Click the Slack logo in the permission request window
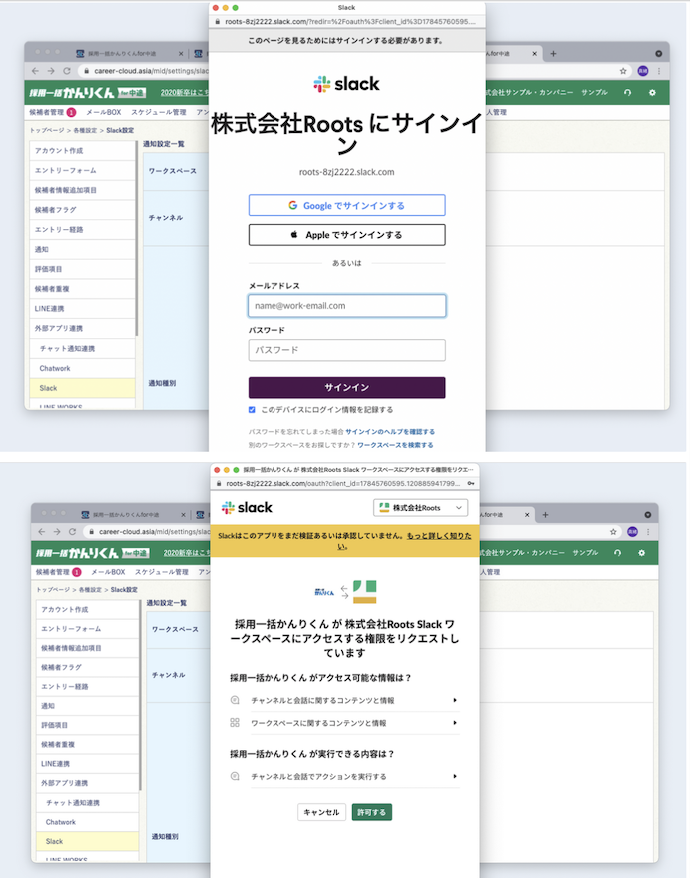The image size is (690, 878). 247,508
